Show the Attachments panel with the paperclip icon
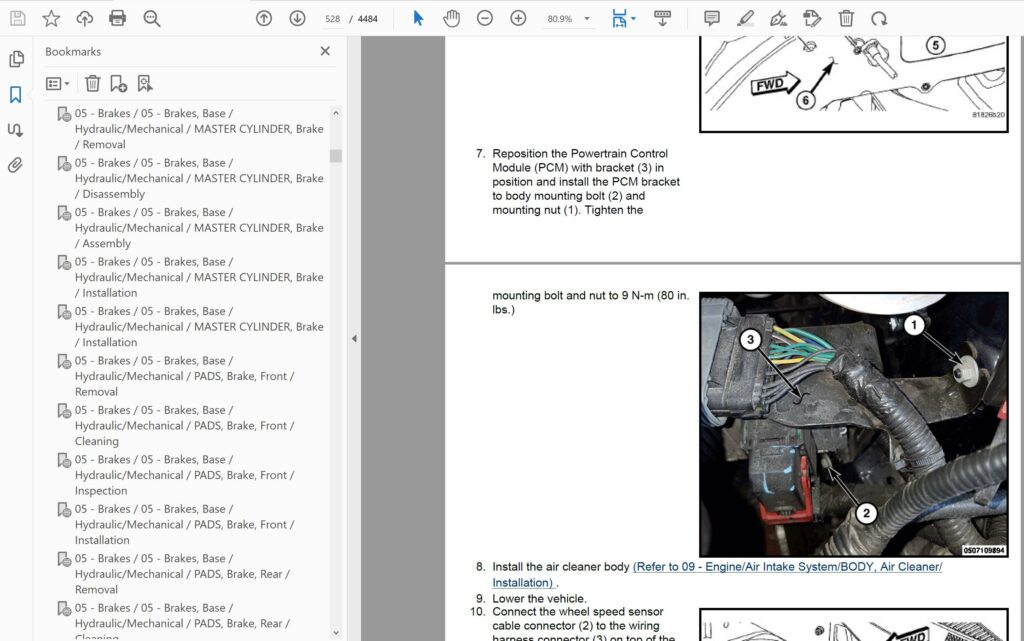This screenshot has width=1024, height=641. [x=15, y=165]
